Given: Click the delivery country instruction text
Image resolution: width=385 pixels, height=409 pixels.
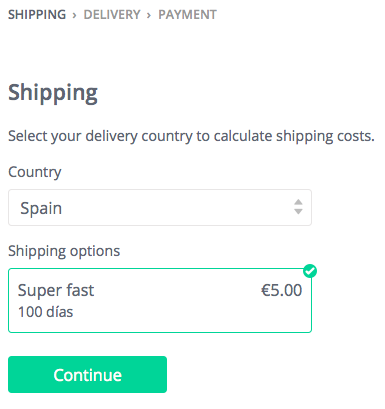Looking at the screenshot, I should pyautogui.click(x=191, y=136).
